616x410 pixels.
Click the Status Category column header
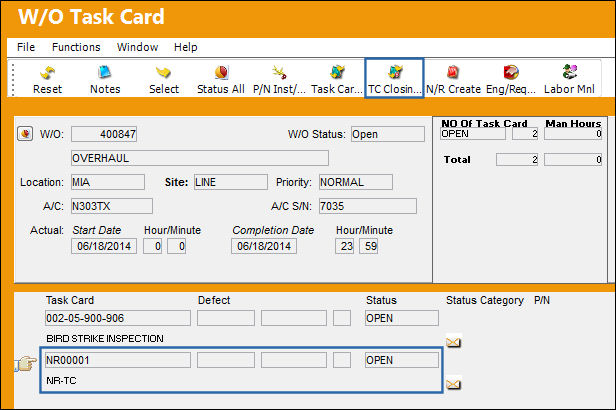tap(485, 300)
